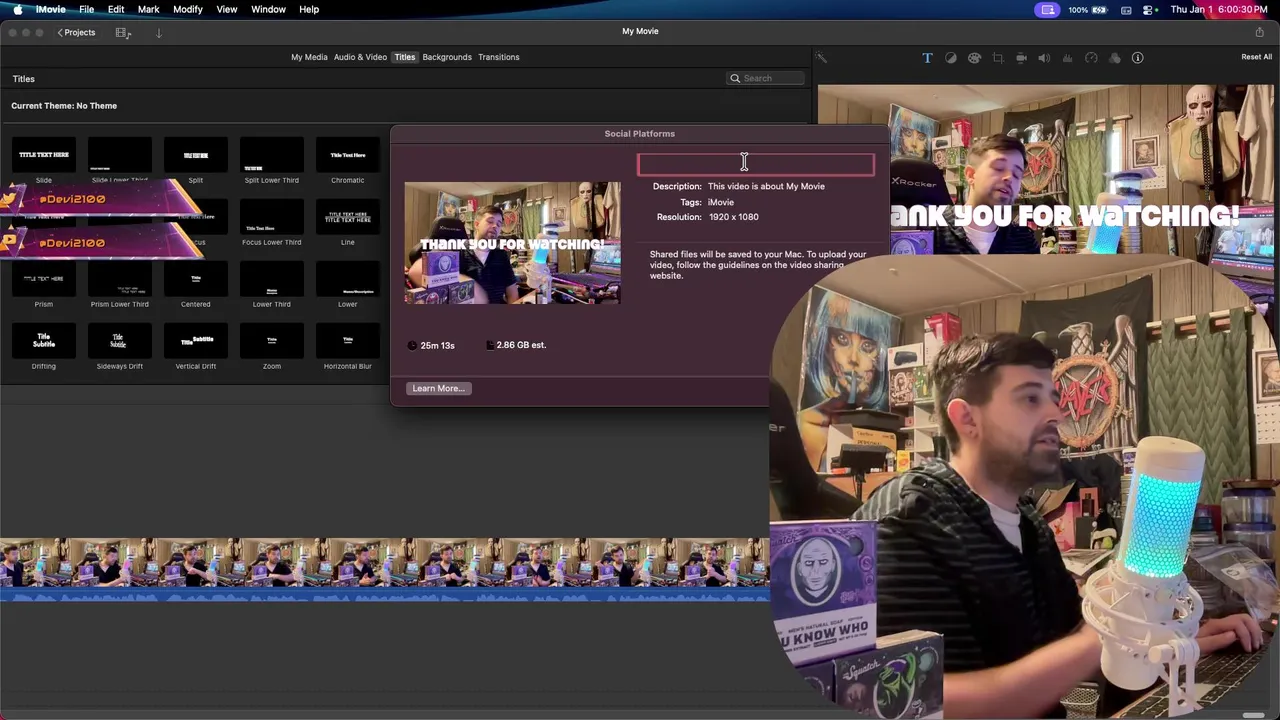
Task: Click the Share export icon
Action: tap(1259, 32)
